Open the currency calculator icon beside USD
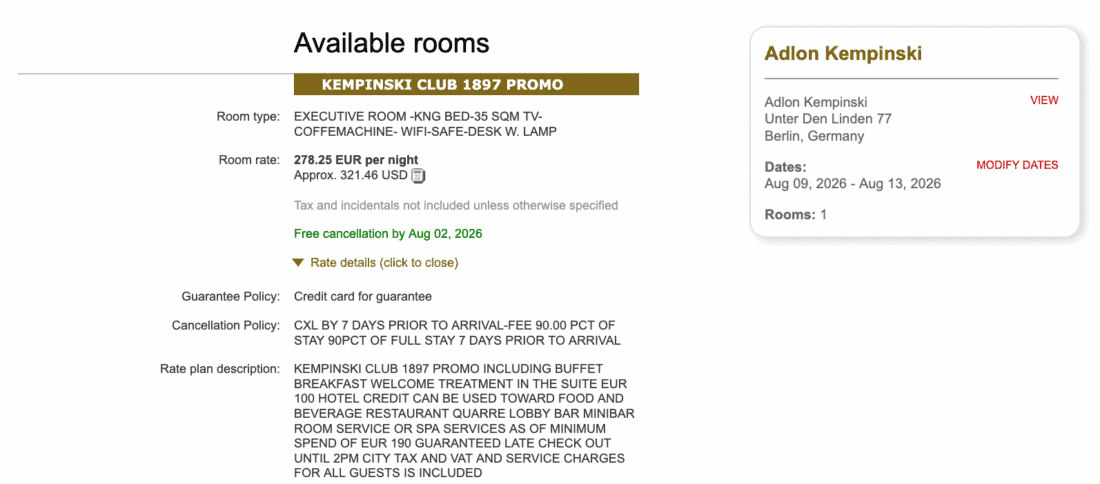This screenshot has height=484, width=1100. [418, 175]
